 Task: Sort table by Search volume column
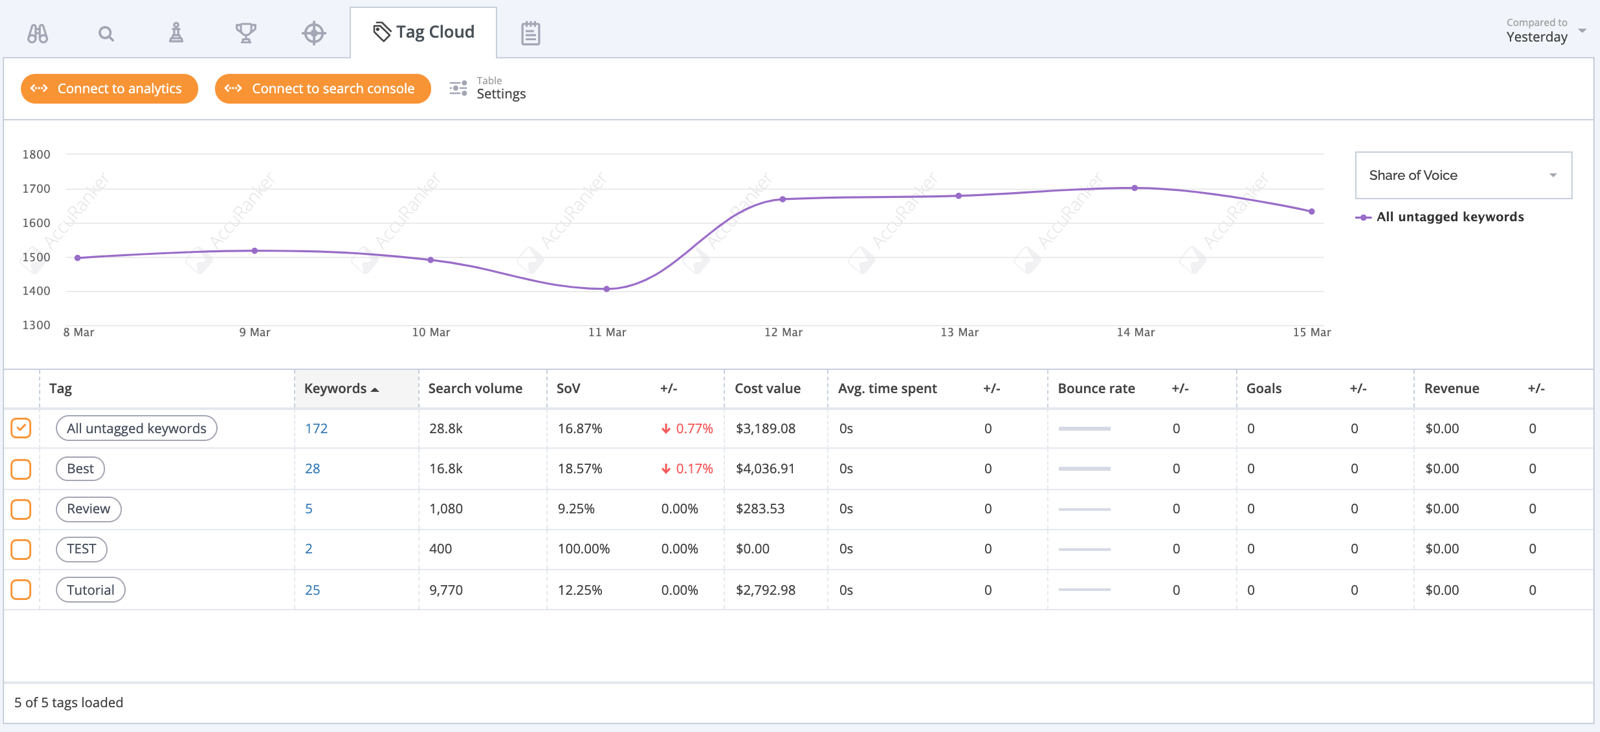(x=475, y=389)
